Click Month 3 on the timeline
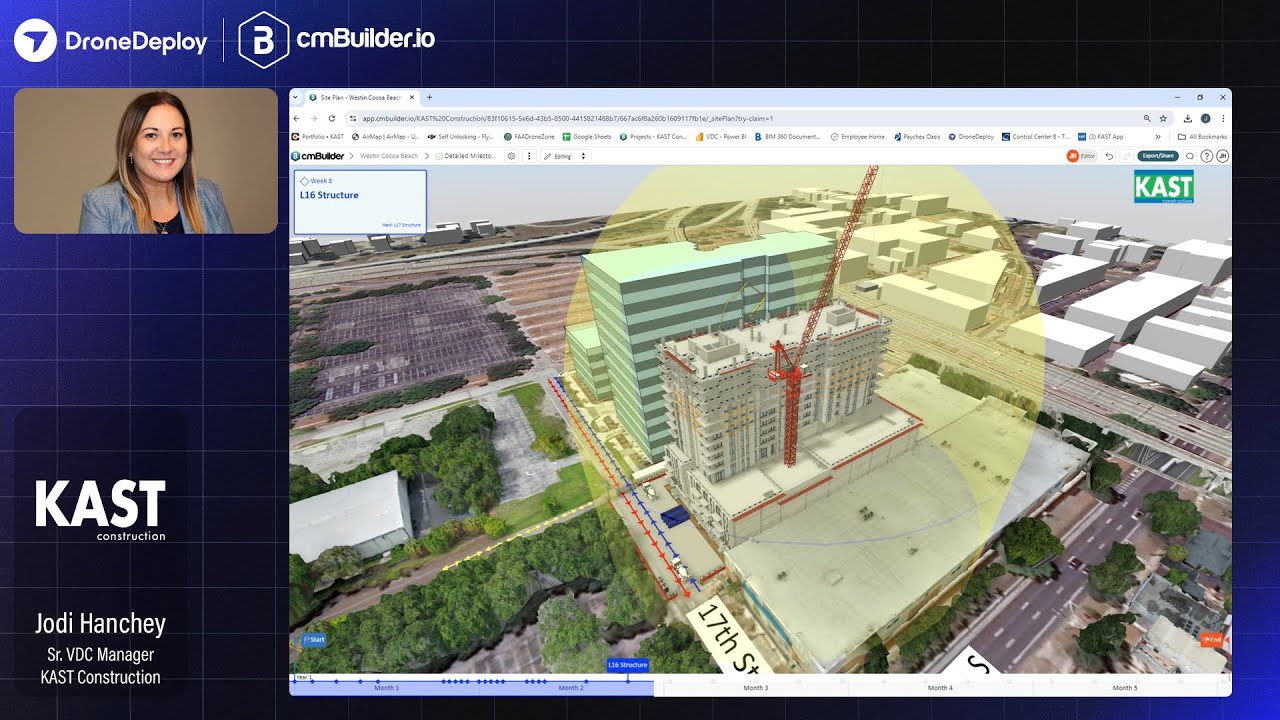 756,688
